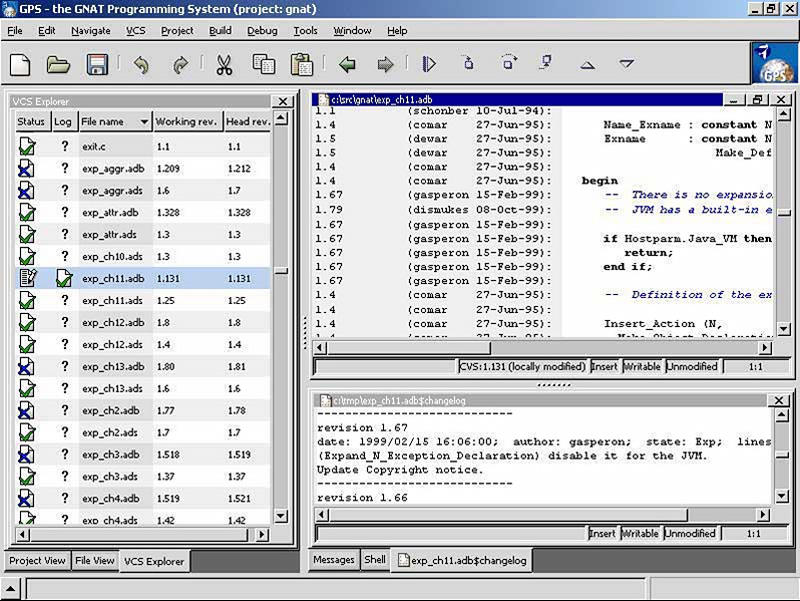Save the file using the floppy disk icon
Image resolution: width=800 pixels, height=601 pixels.
tap(97, 65)
